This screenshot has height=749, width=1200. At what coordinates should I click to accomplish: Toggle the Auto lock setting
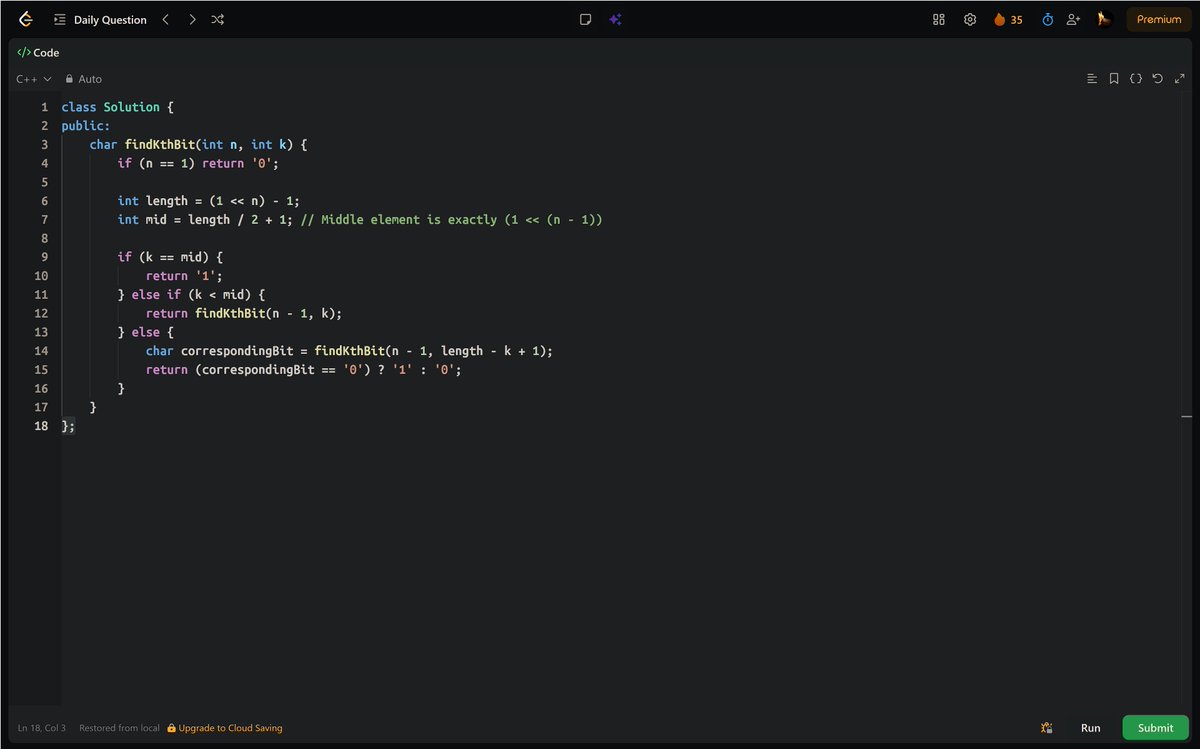click(x=84, y=79)
